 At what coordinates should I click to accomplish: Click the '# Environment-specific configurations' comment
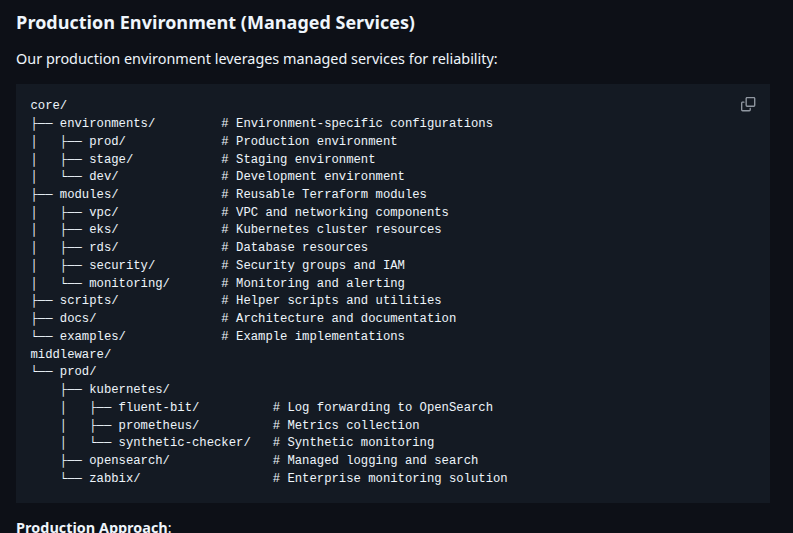357,123
